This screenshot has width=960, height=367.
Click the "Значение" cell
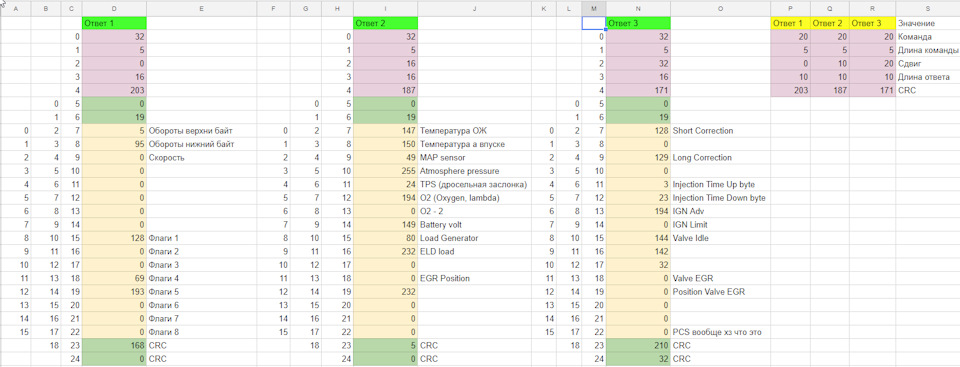click(927, 23)
